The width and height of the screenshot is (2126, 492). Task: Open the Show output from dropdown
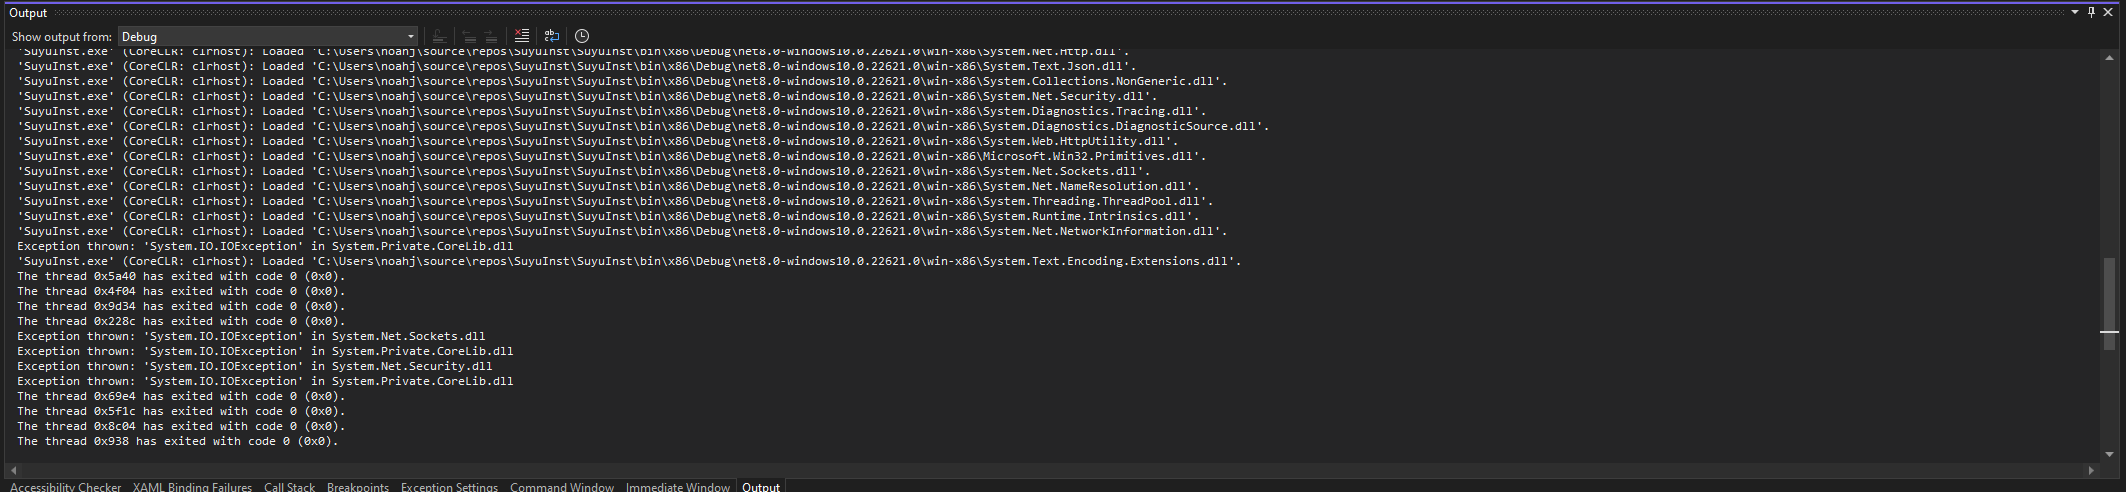tap(268, 36)
